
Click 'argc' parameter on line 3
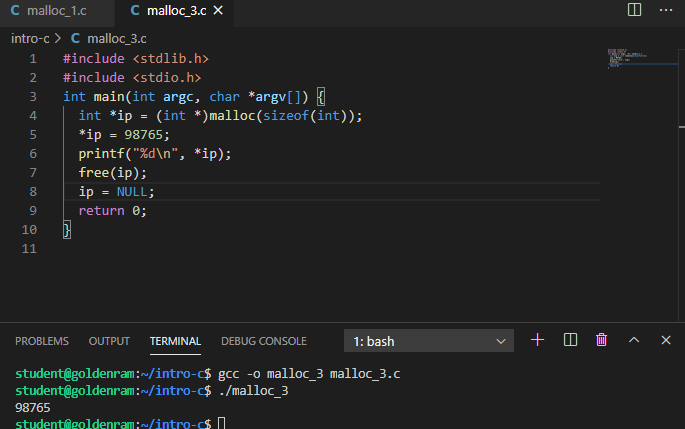pos(178,97)
